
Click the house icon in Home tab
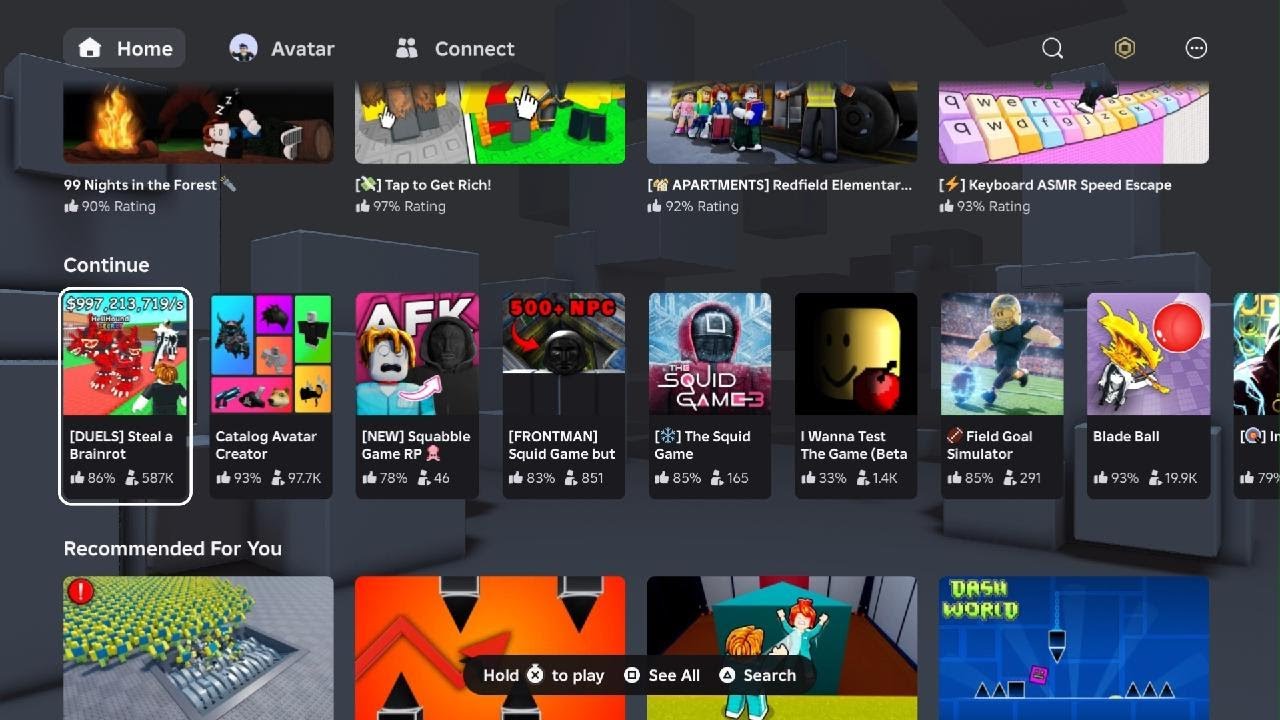[x=90, y=48]
